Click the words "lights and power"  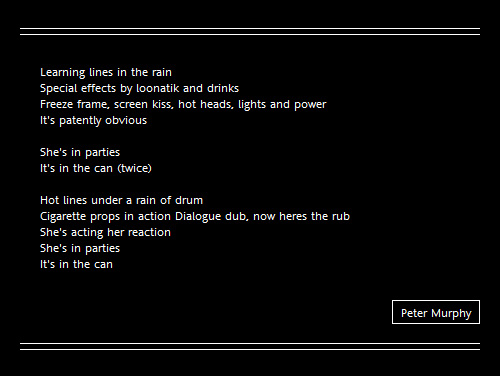282,104
